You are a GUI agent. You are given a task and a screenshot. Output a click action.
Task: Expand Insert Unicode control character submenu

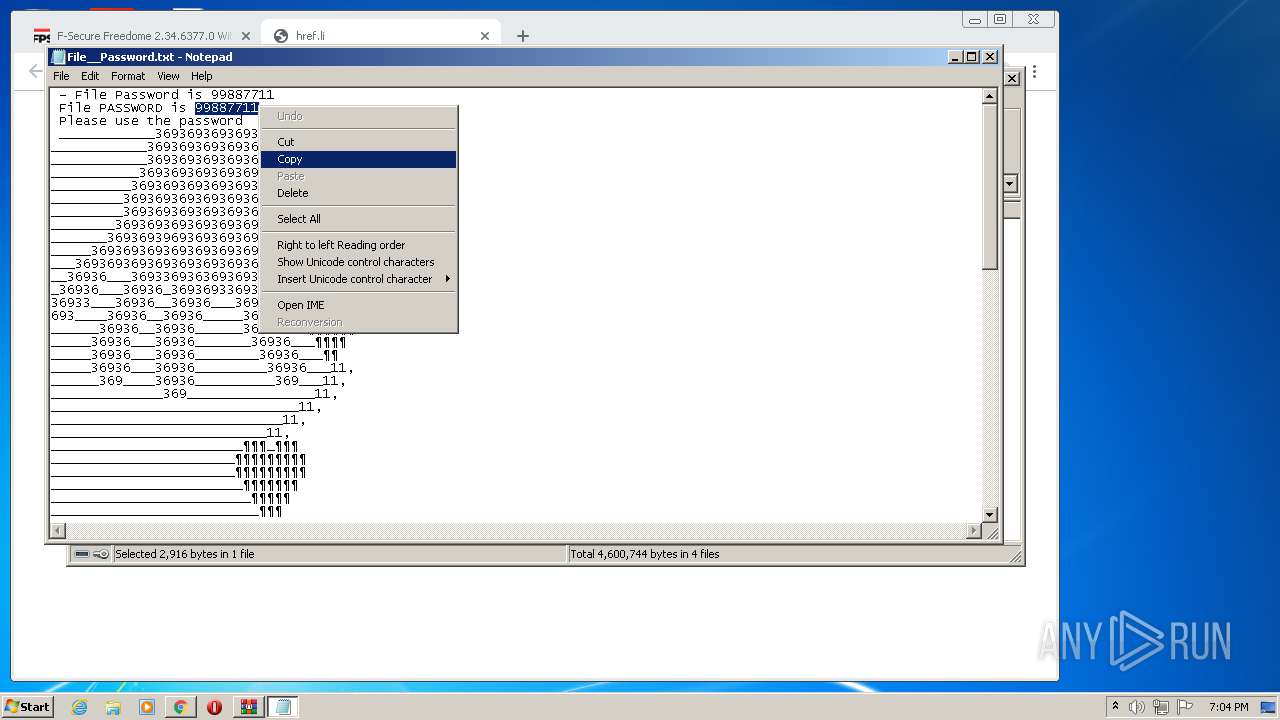tap(358, 279)
